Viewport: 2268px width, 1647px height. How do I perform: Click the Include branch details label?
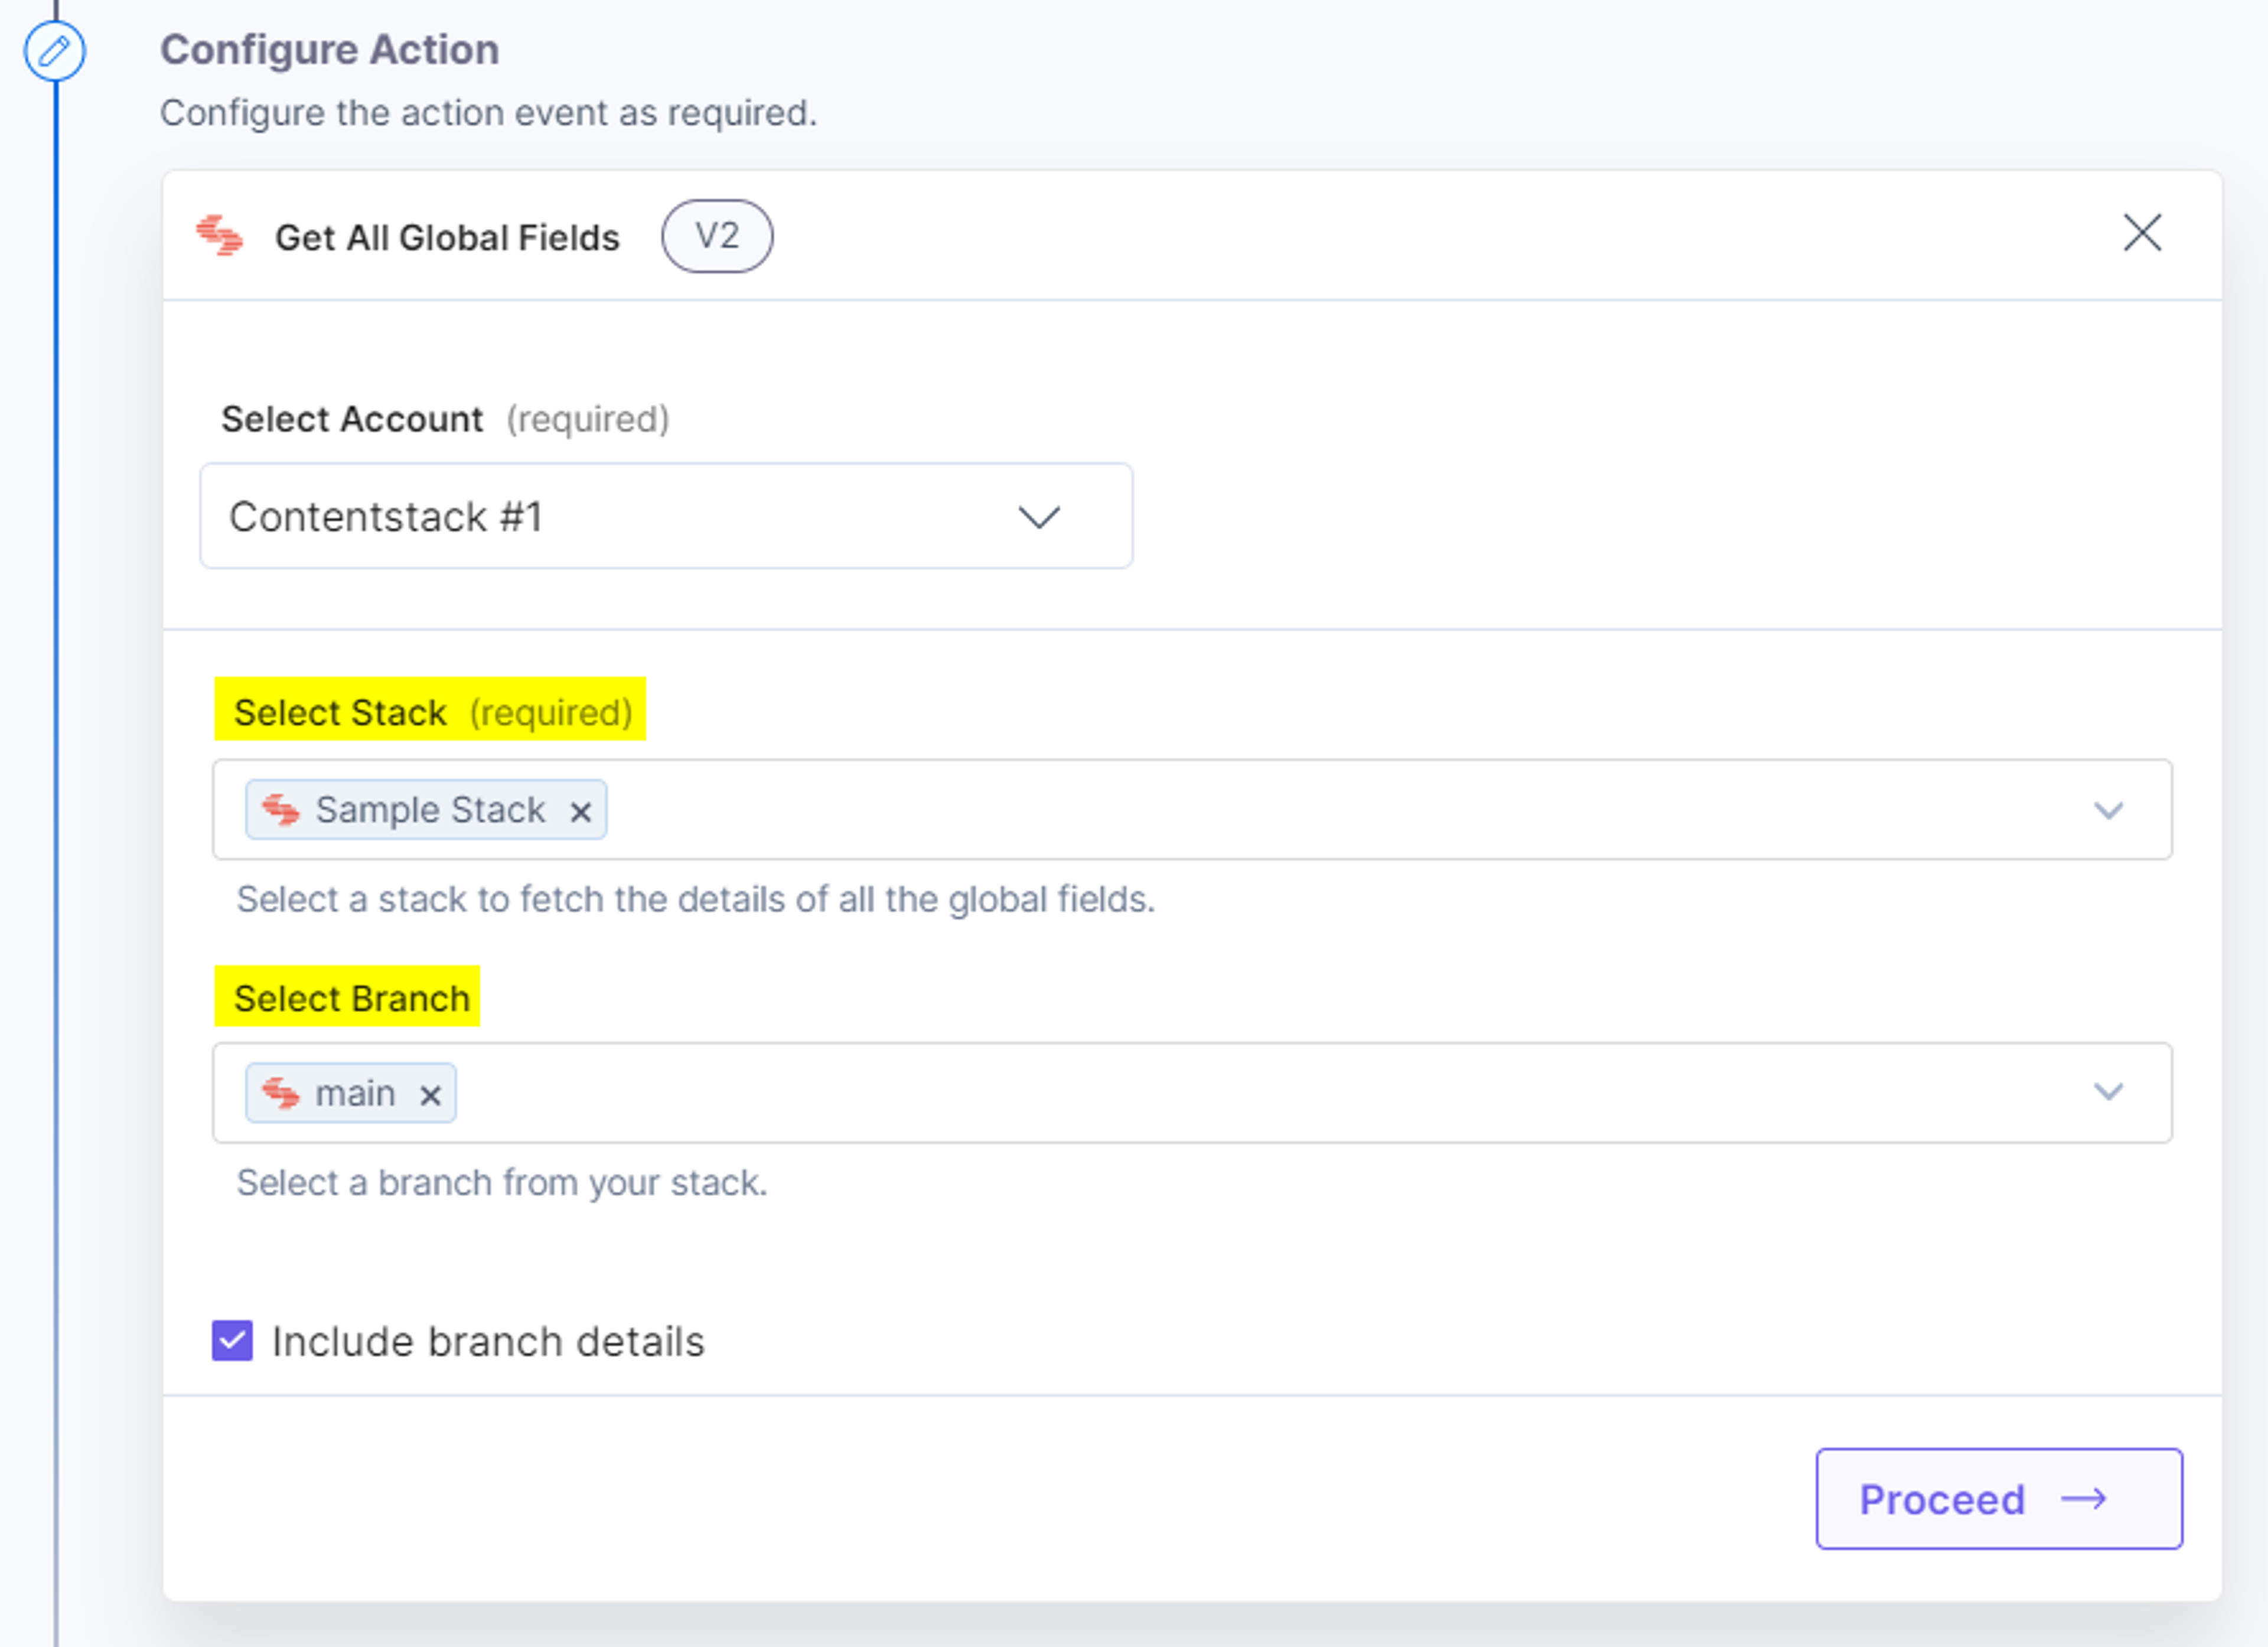[x=488, y=1342]
